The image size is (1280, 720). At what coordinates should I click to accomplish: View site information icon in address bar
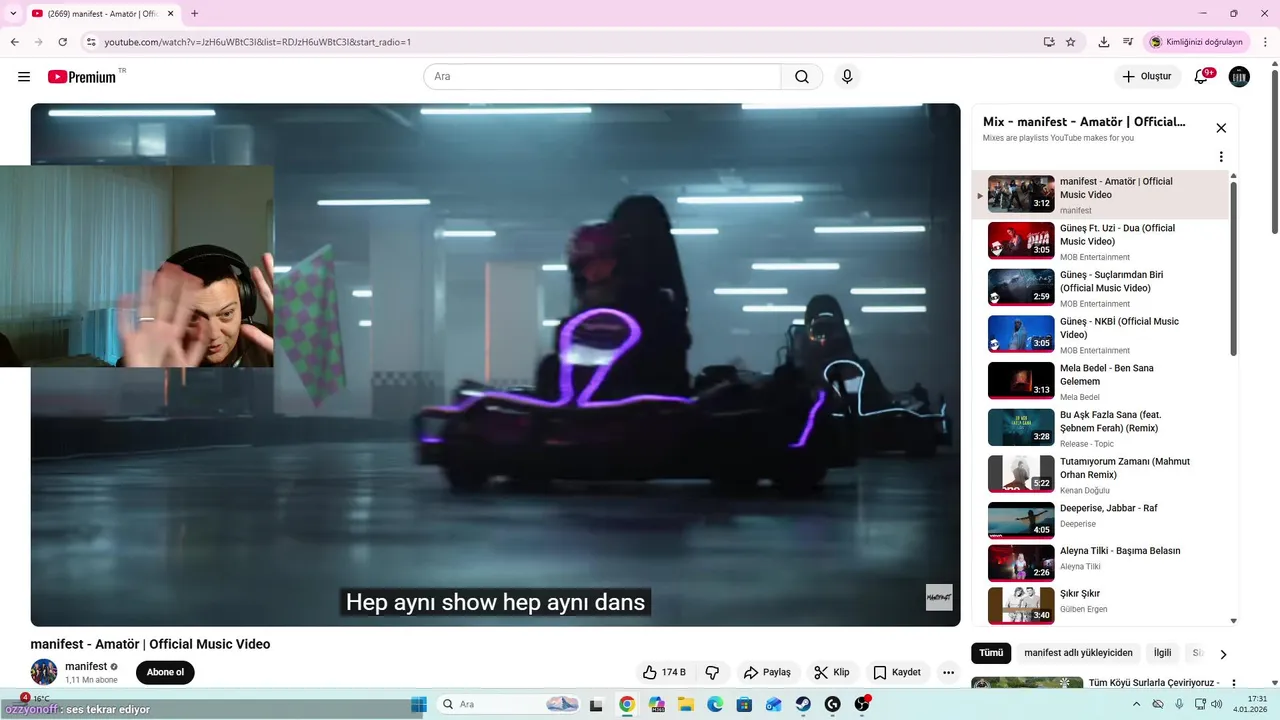click(x=91, y=42)
